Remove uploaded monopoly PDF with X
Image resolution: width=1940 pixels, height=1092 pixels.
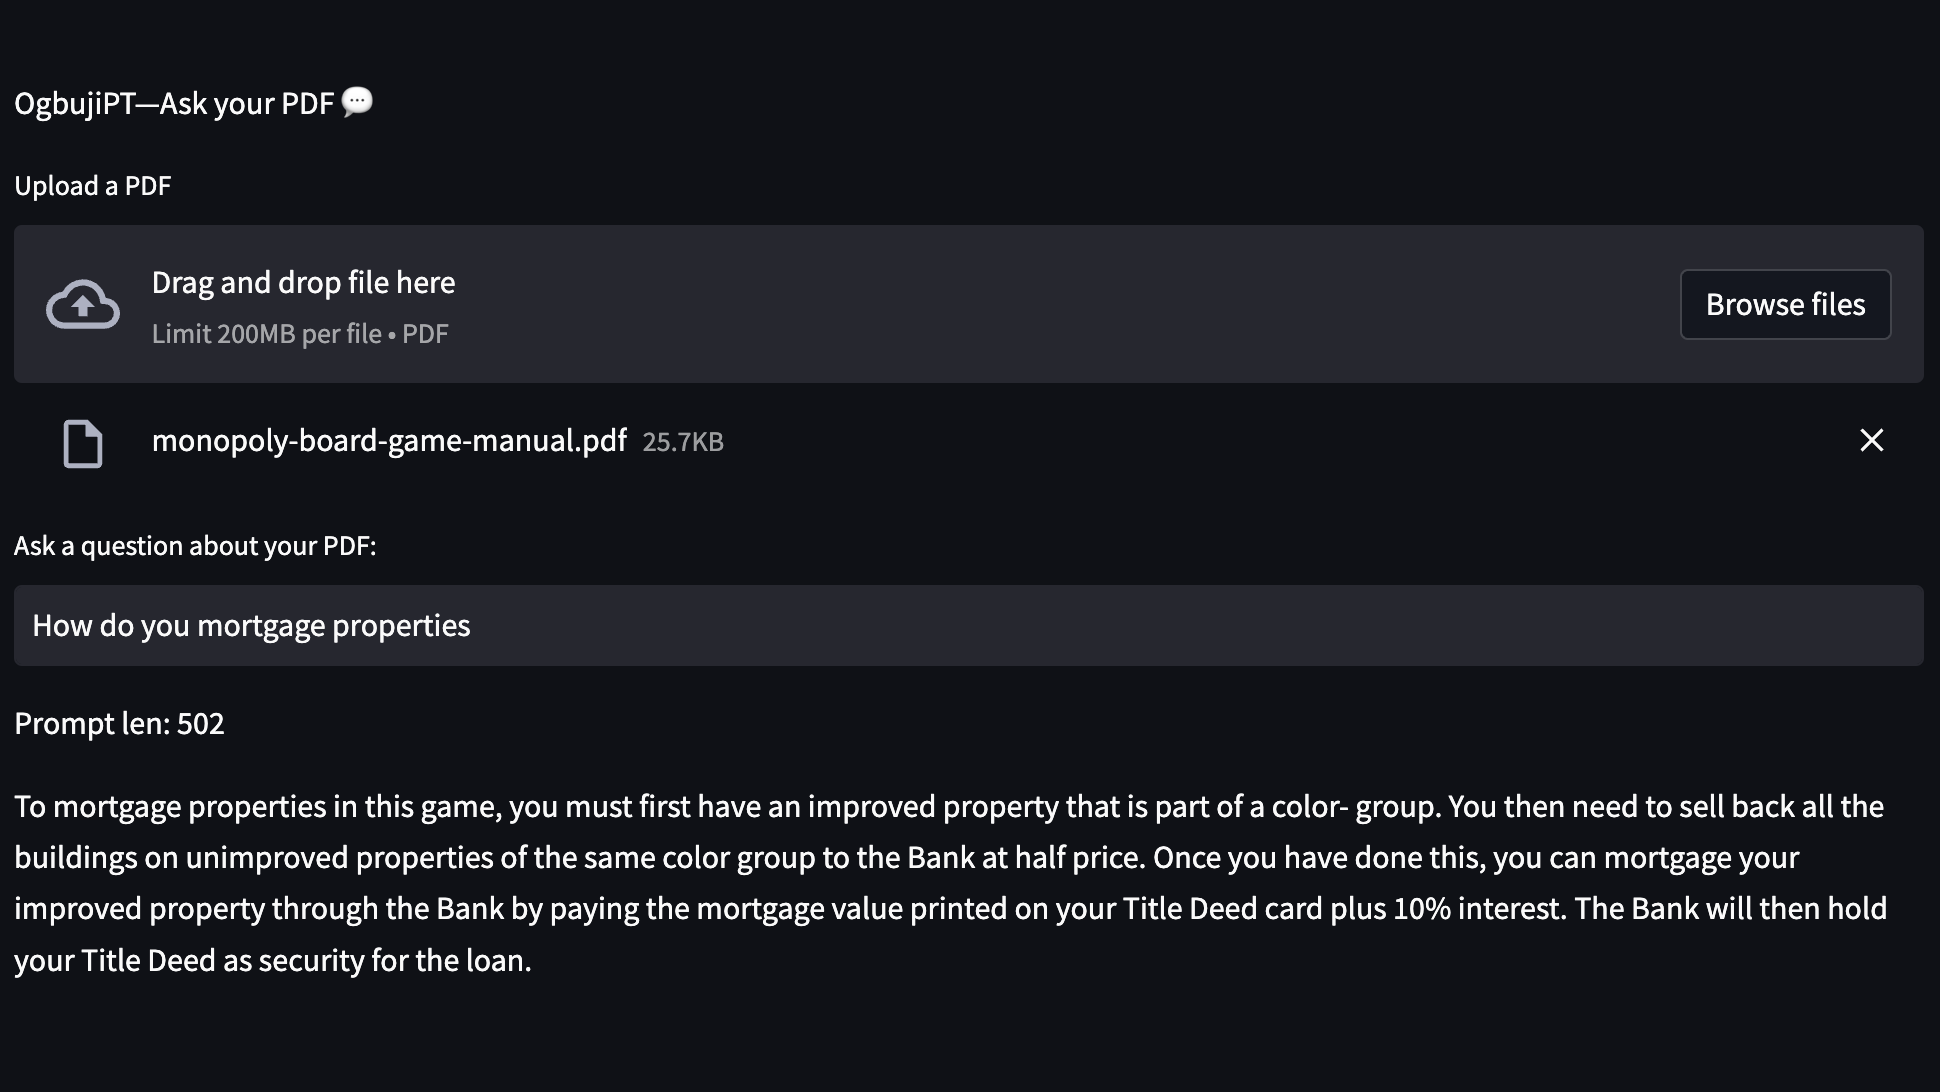point(1871,440)
